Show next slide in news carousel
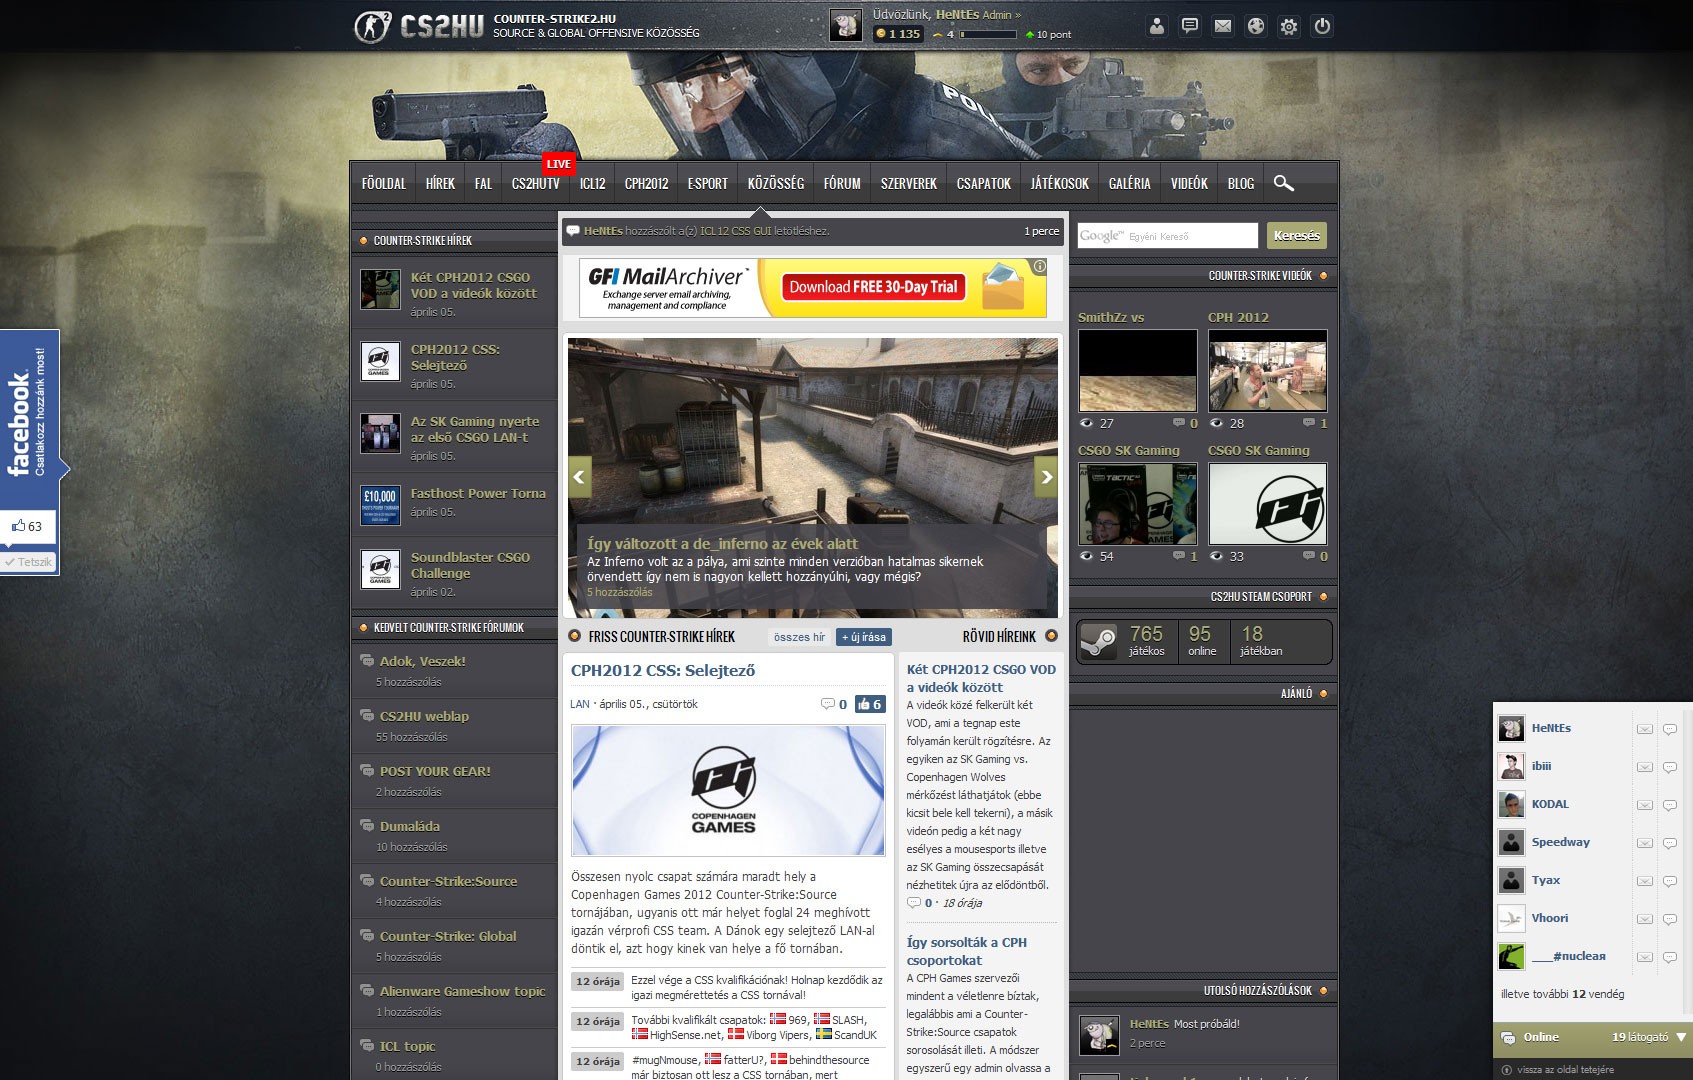Screen dimensions: 1693x1080 click(1046, 477)
